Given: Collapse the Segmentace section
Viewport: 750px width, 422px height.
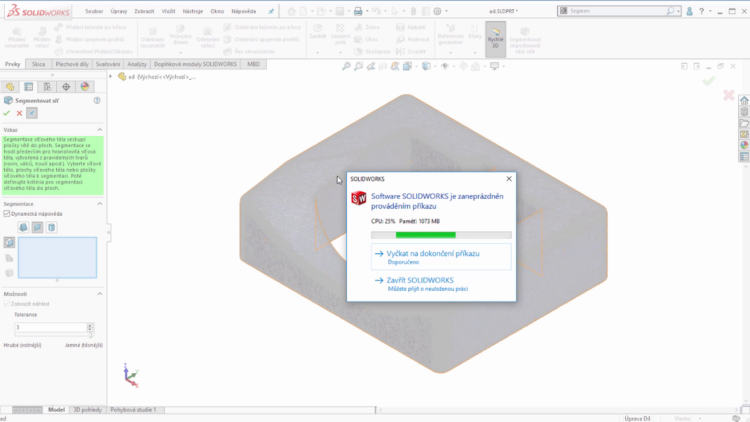Looking at the screenshot, I should click(x=99, y=204).
